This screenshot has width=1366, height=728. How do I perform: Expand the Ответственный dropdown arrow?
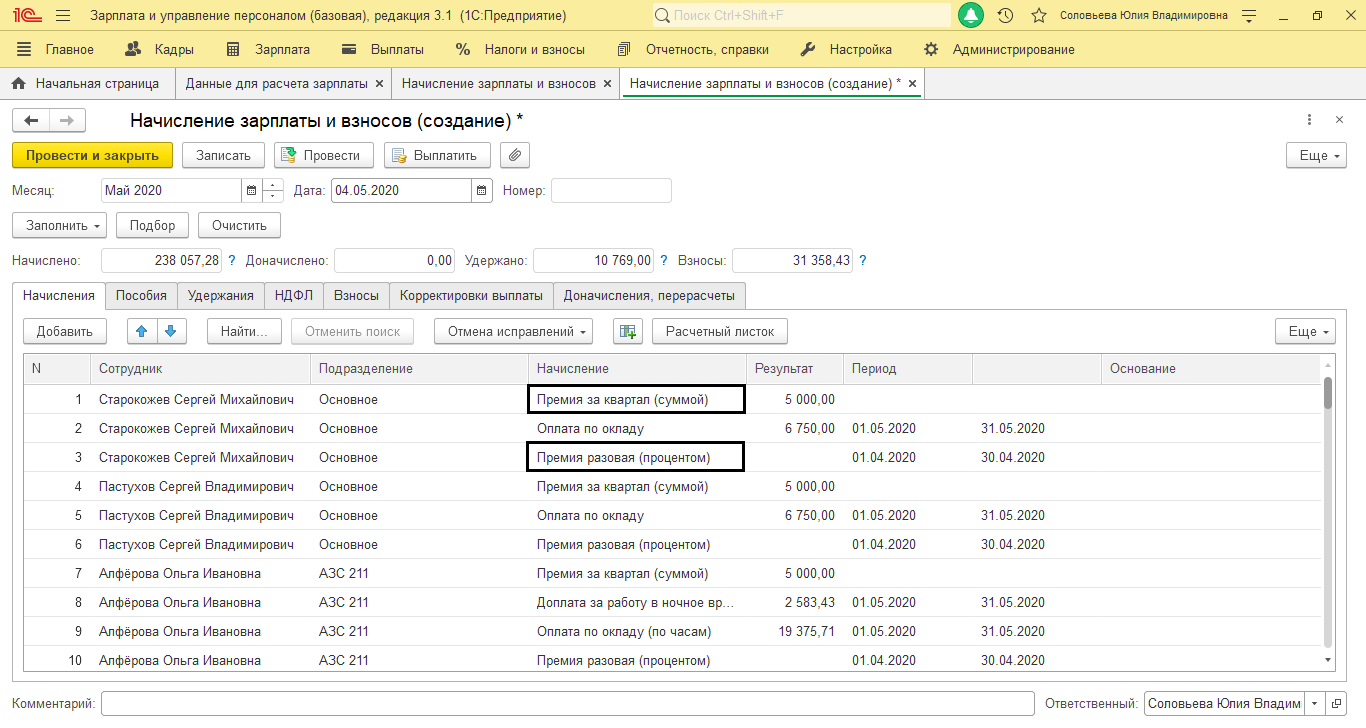pos(1314,703)
